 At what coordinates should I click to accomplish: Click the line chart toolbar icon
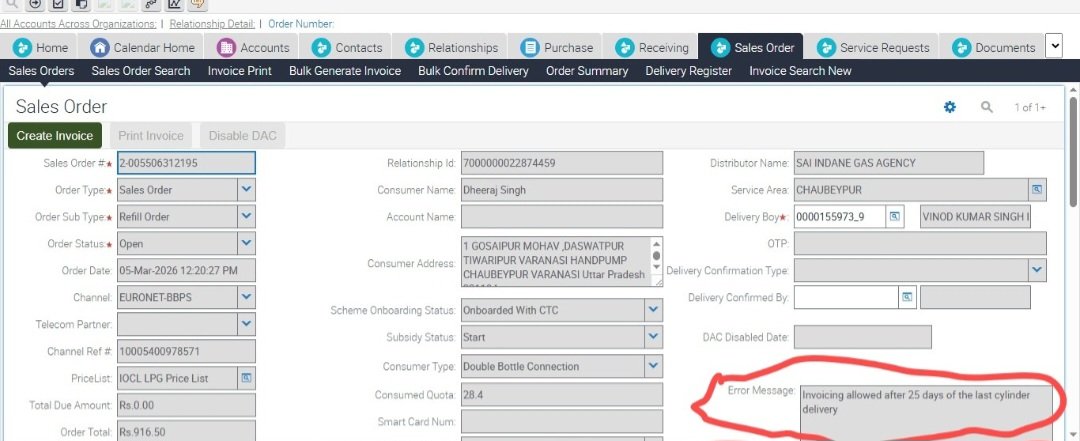pos(174,4)
